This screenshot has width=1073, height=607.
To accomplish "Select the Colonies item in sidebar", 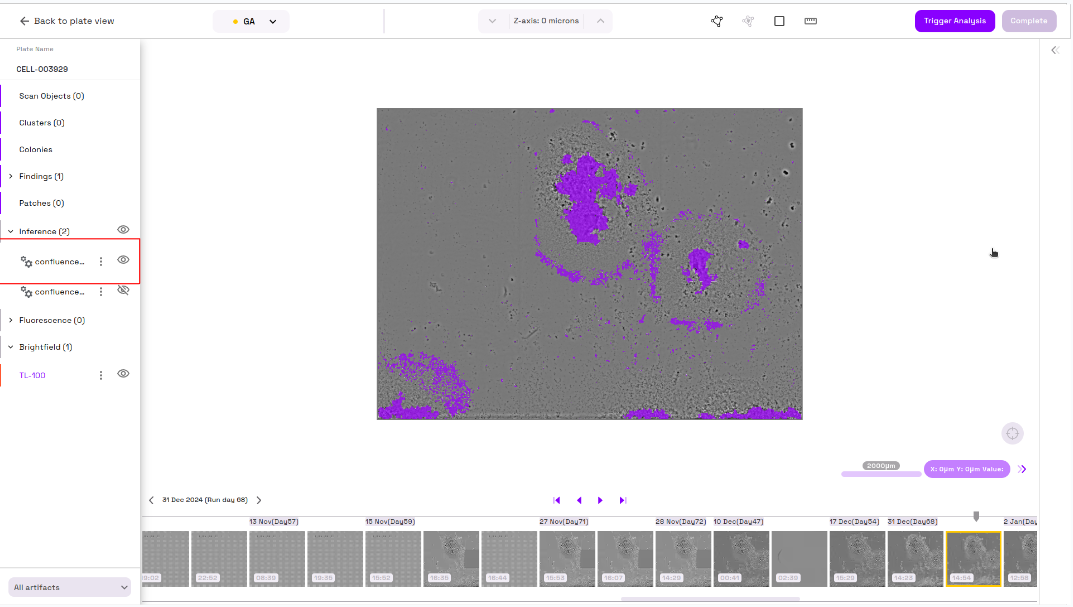I will tap(36, 149).
